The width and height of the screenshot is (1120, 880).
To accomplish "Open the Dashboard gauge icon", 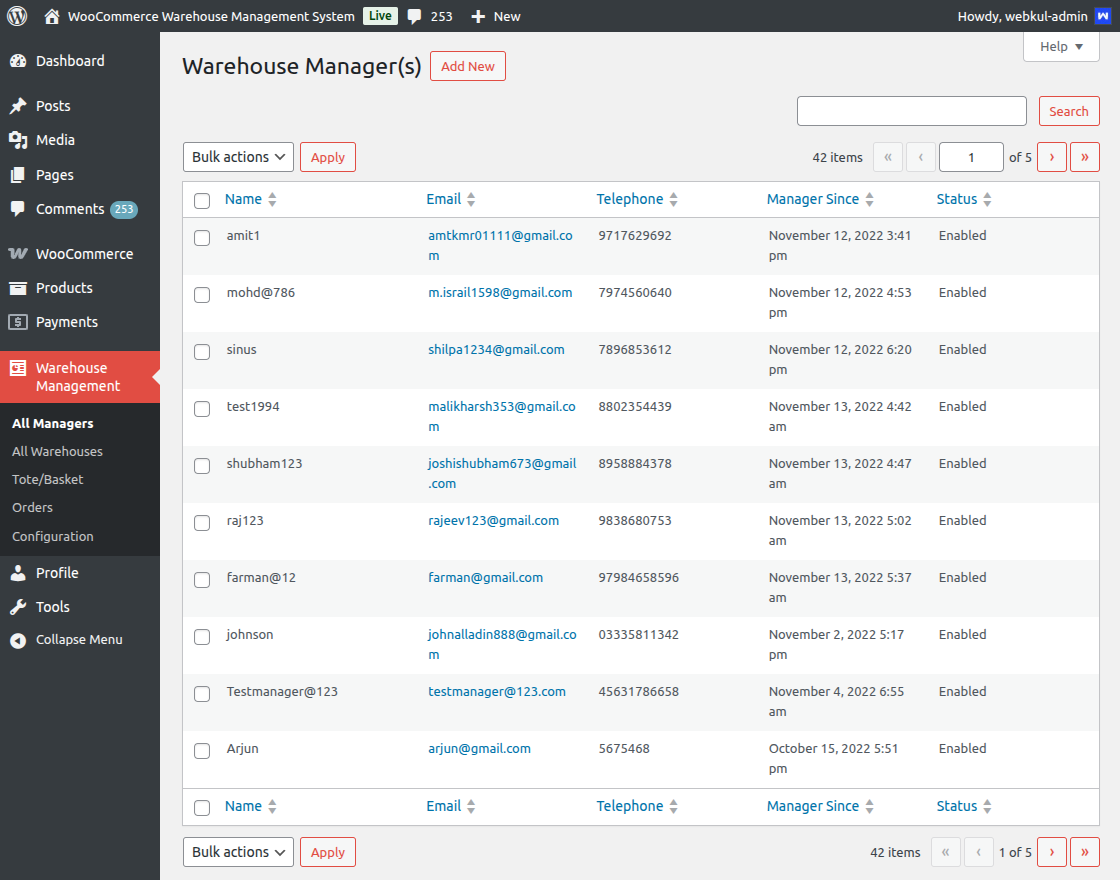I will coord(18,61).
